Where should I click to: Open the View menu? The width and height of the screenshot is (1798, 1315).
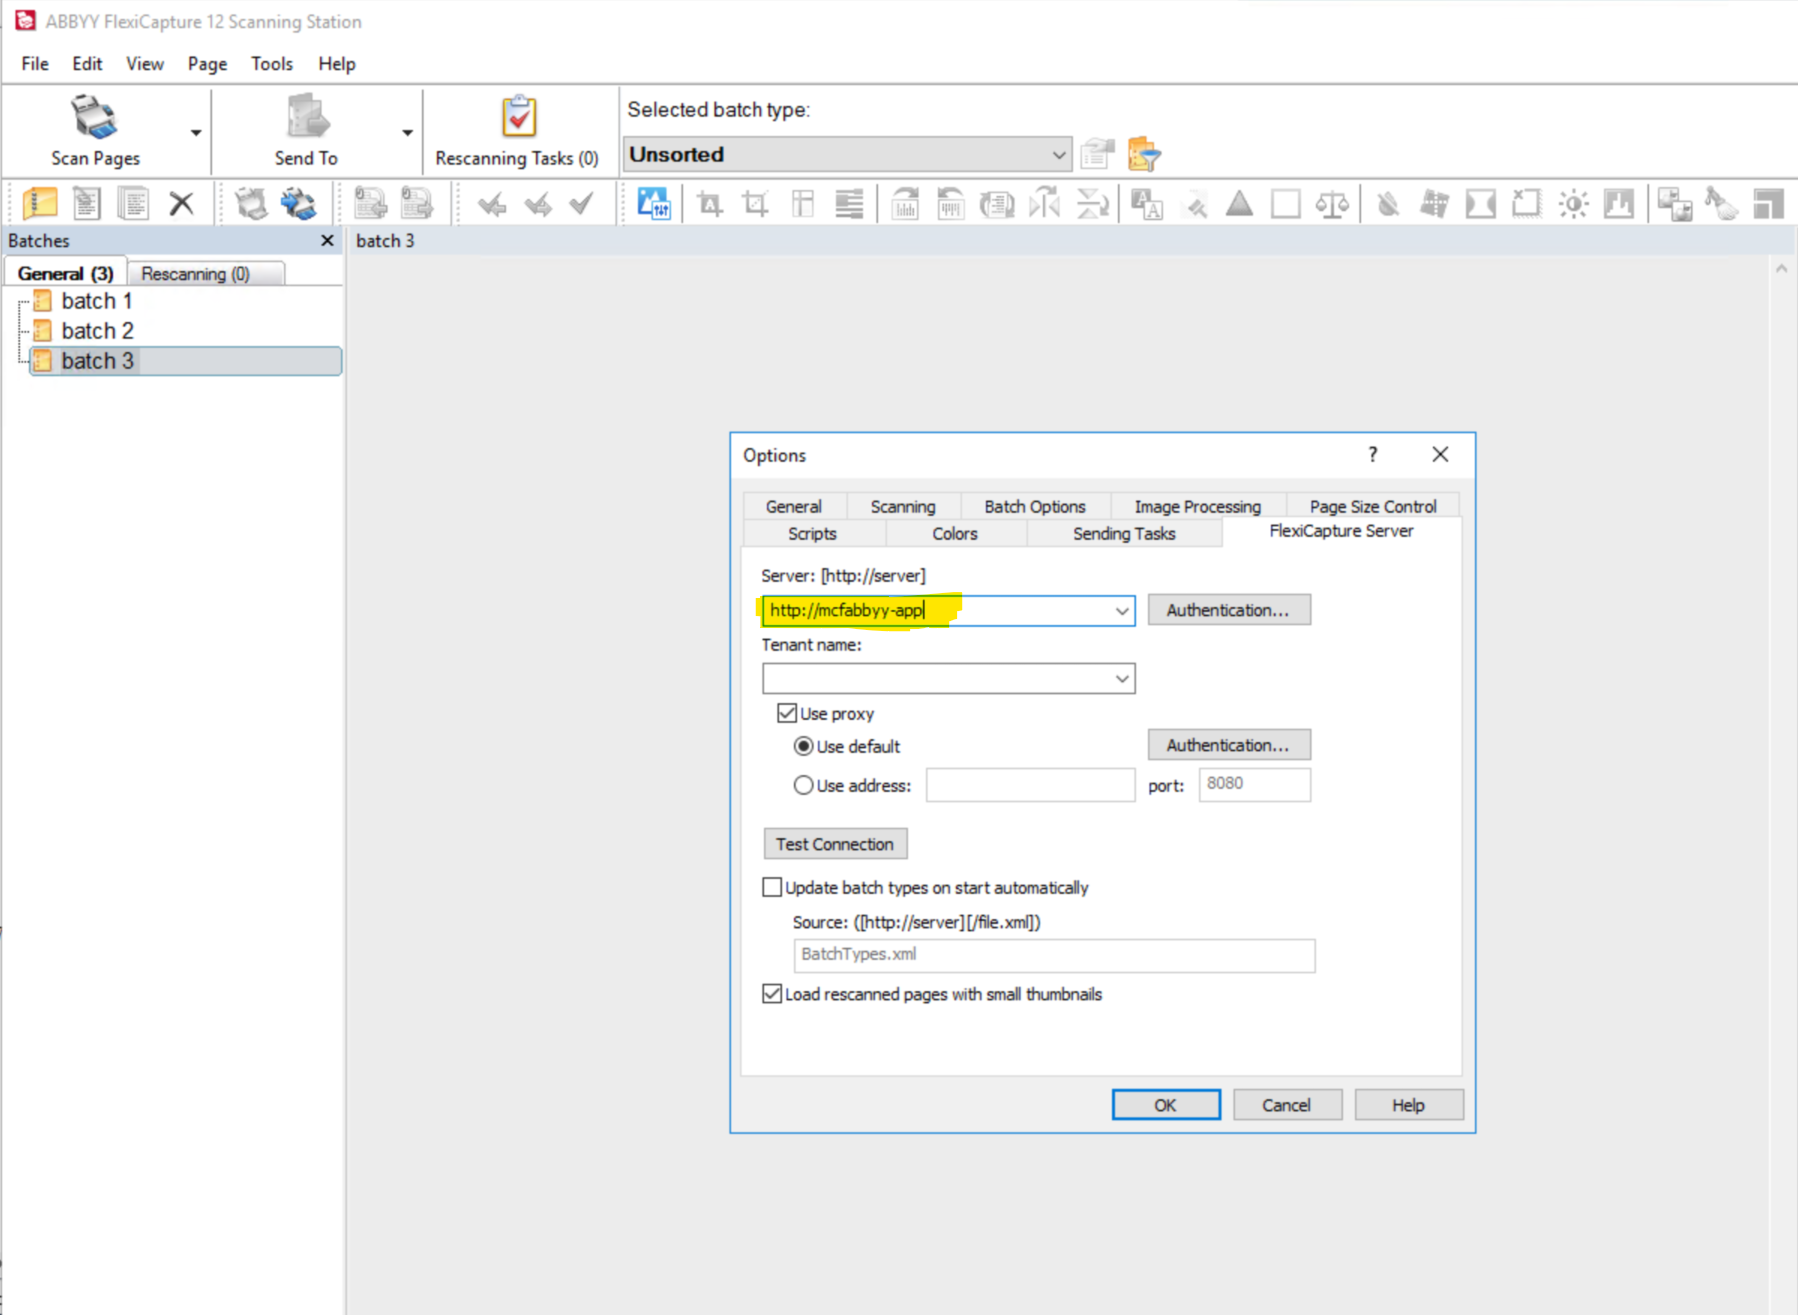coord(145,63)
